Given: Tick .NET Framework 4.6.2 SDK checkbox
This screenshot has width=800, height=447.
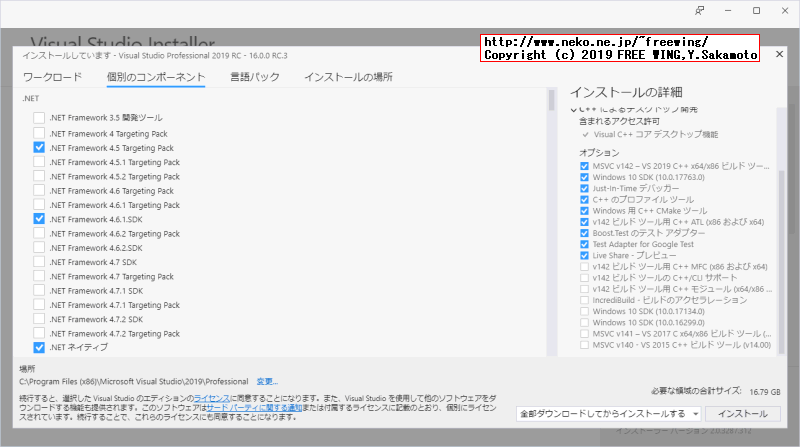Looking at the screenshot, I should click(x=39, y=247).
